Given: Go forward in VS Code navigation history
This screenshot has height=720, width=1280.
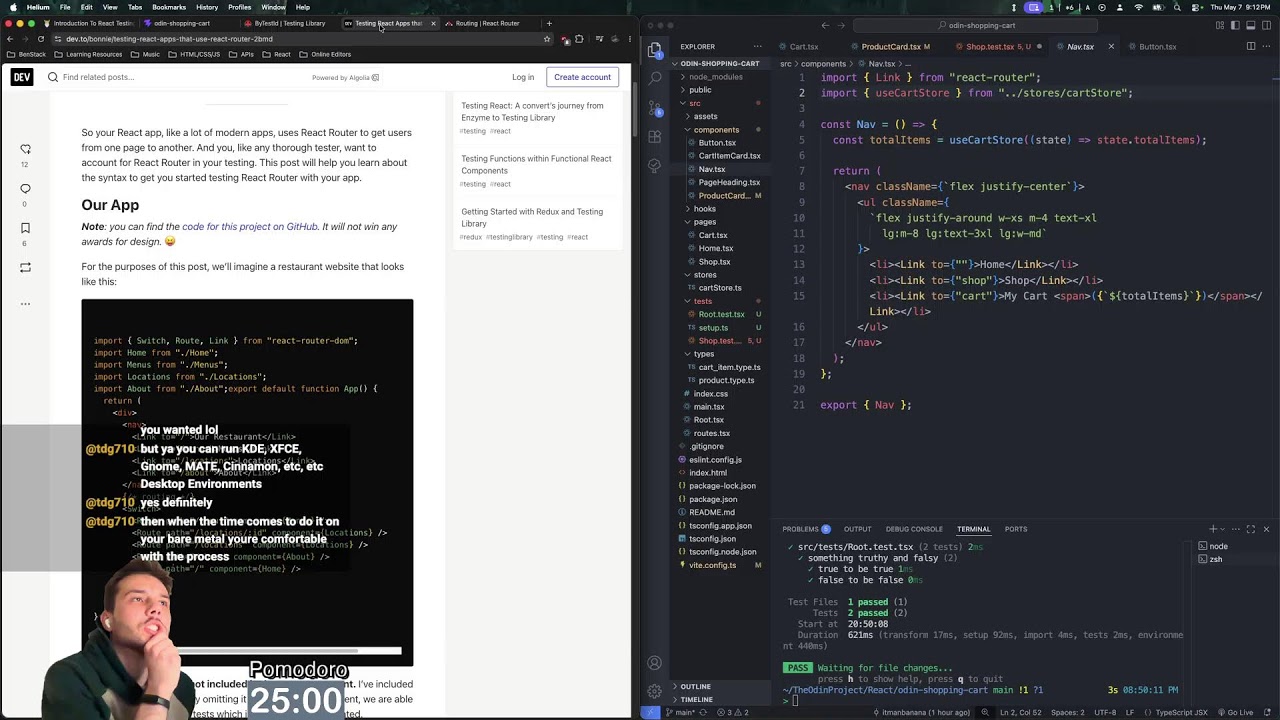Looking at the screenshot, I should (843, 25).
